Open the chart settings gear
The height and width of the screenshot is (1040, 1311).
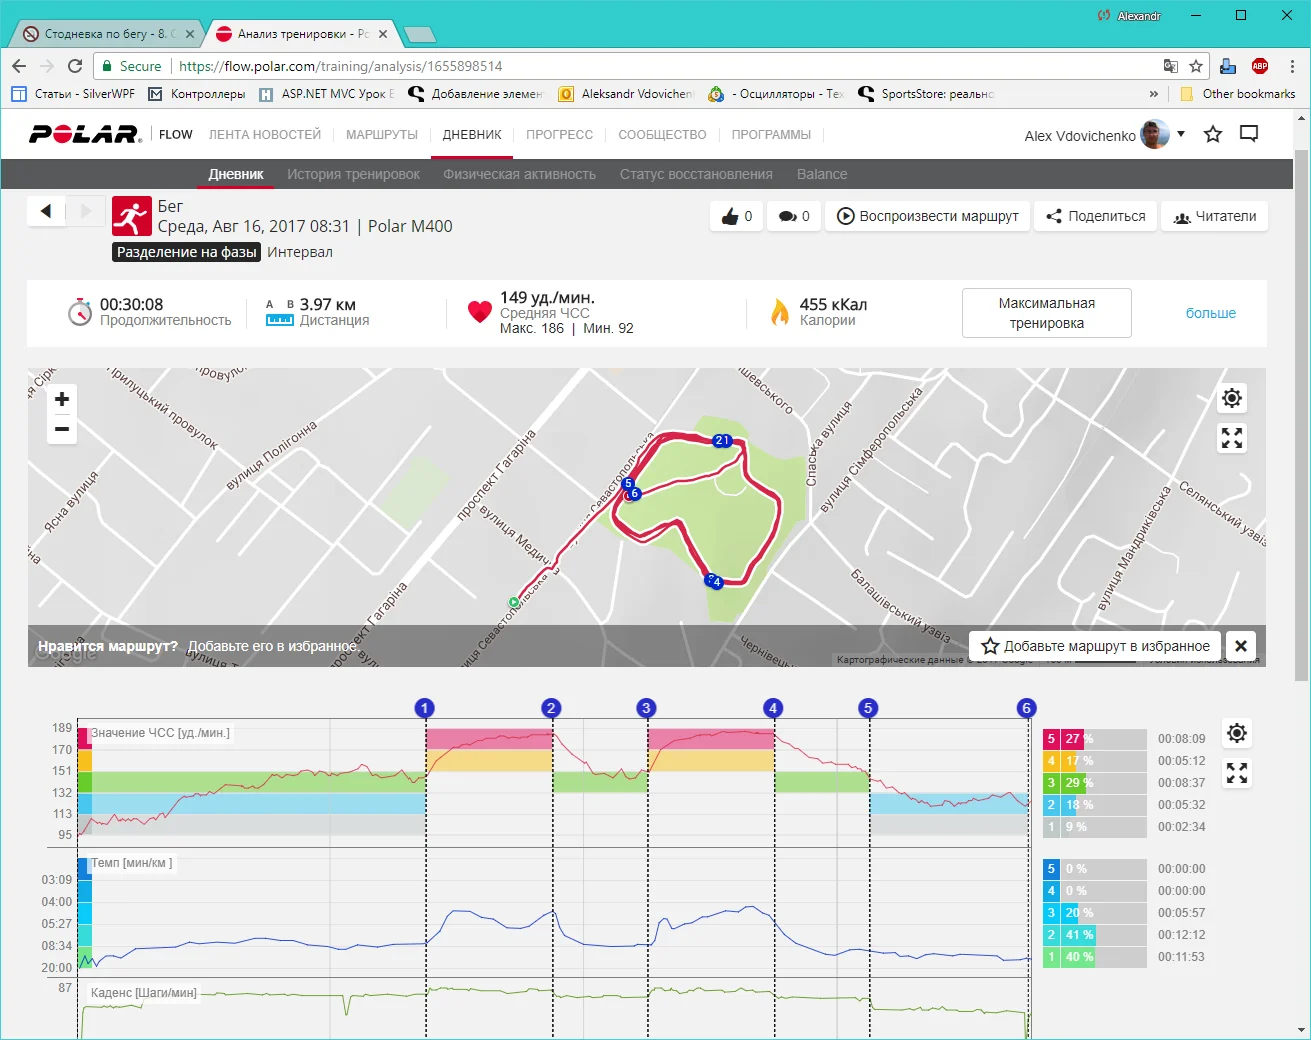point(1237,733)
